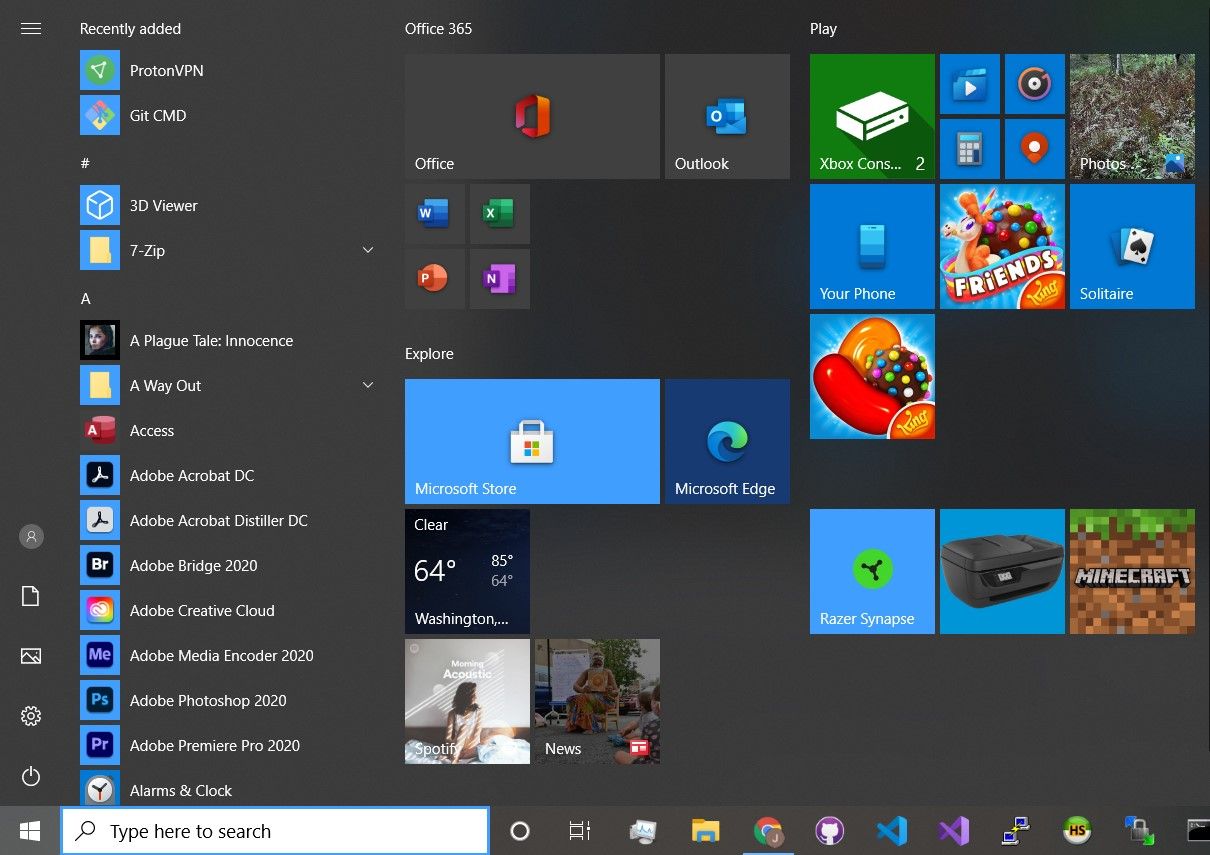Open the Your Phone tile
The height and width of the screenshot is (855, 1210).
872,246
